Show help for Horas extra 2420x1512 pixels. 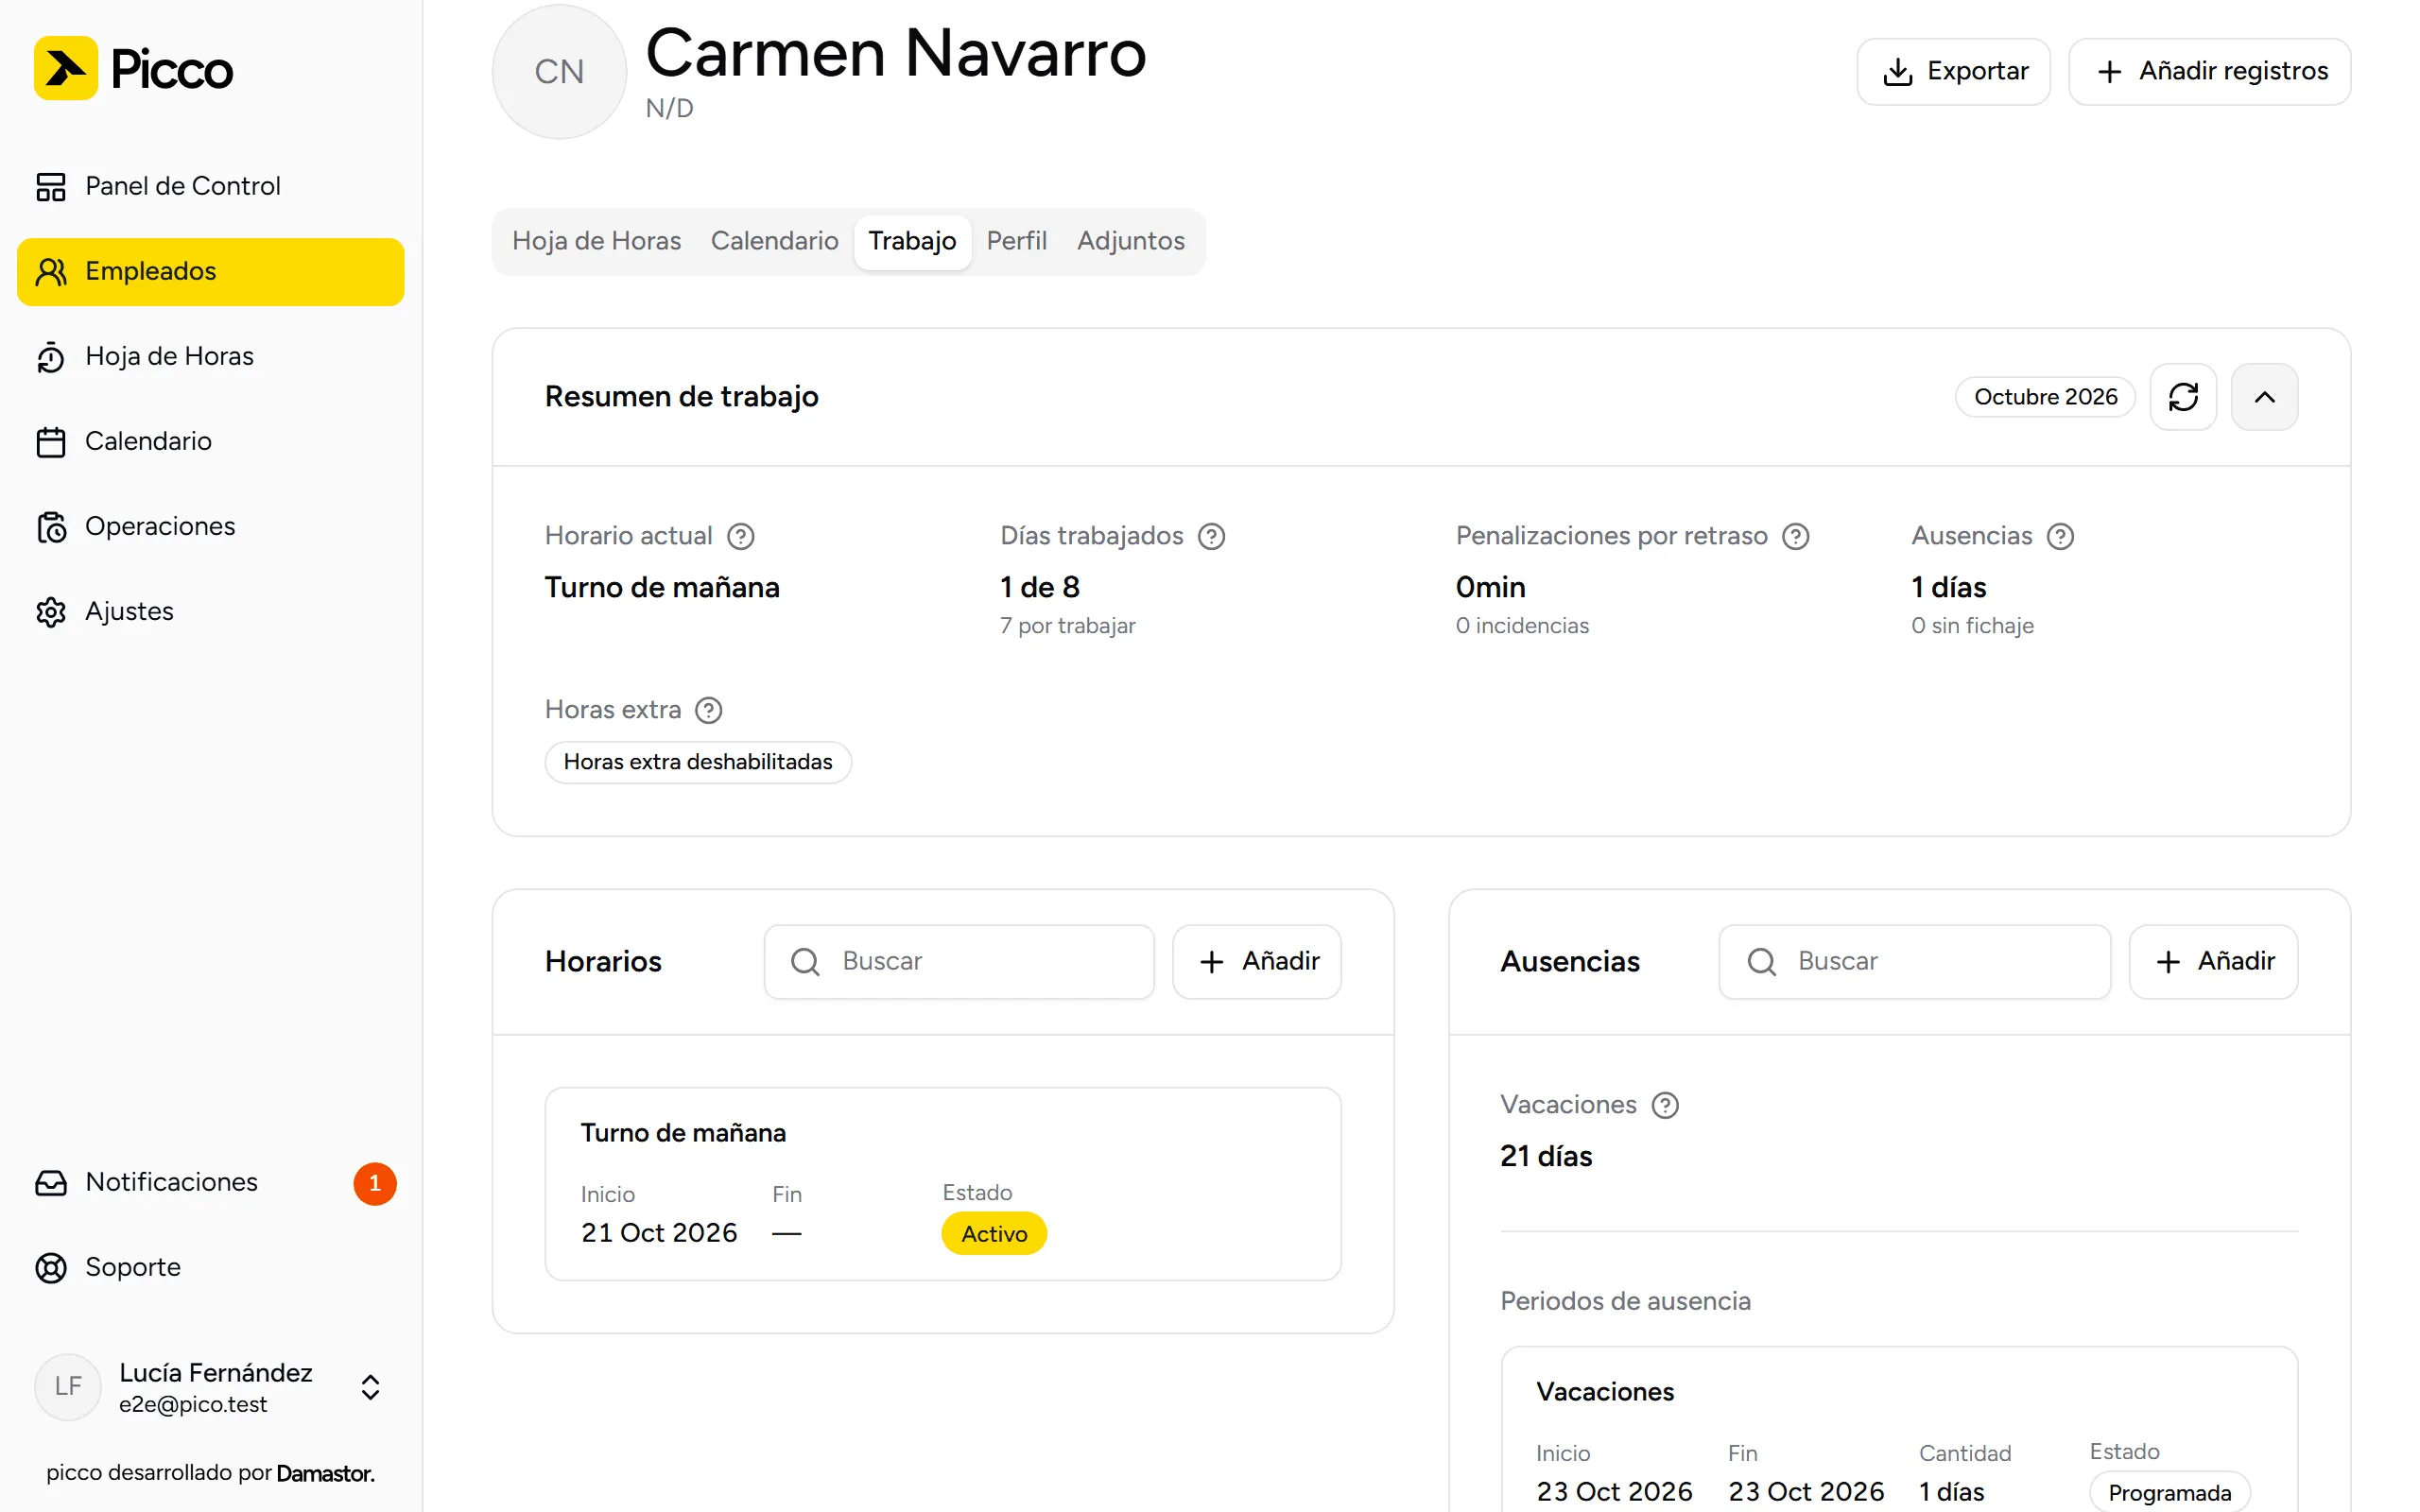pyautogui.click(x=708, y=711)
